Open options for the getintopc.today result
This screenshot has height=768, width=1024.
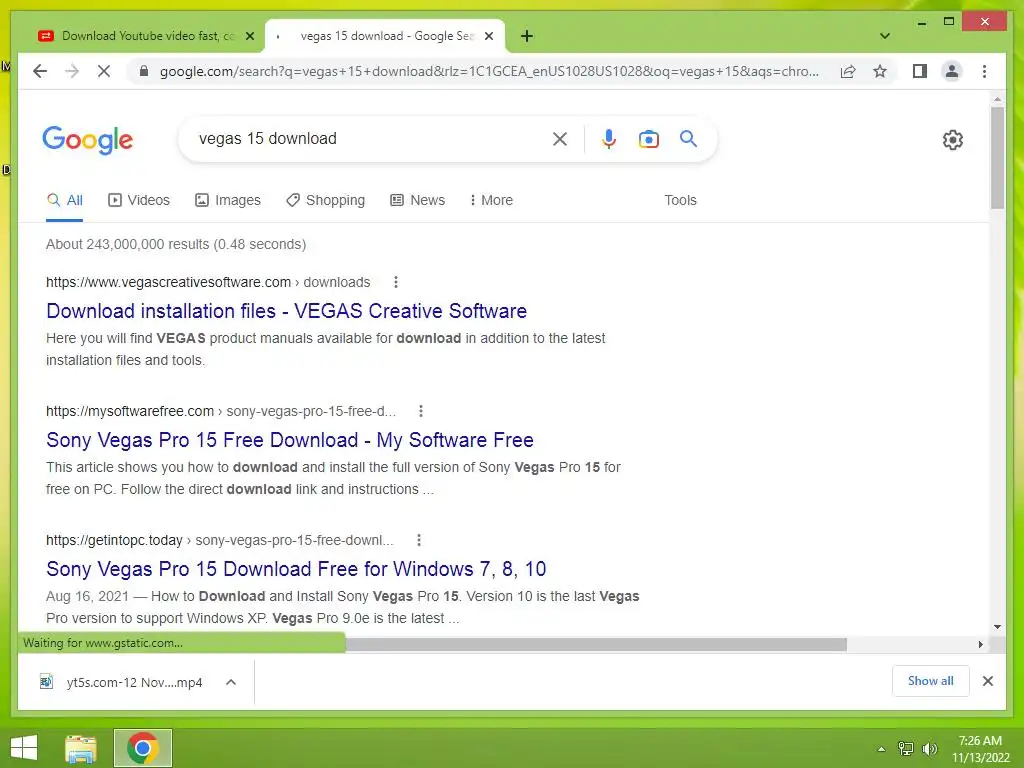[x=419, y=540]
